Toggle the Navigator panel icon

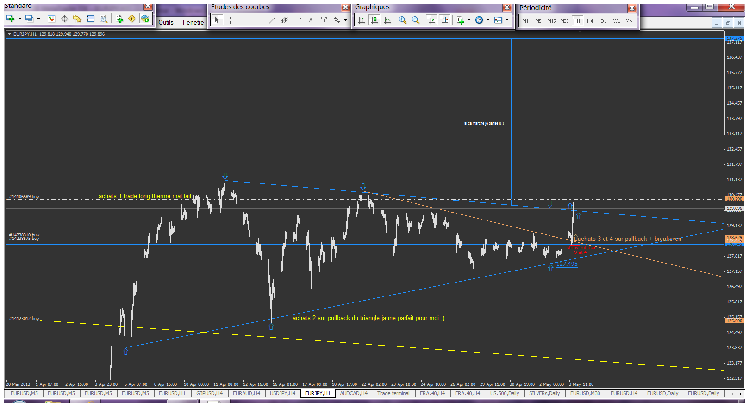pos(77,19)
